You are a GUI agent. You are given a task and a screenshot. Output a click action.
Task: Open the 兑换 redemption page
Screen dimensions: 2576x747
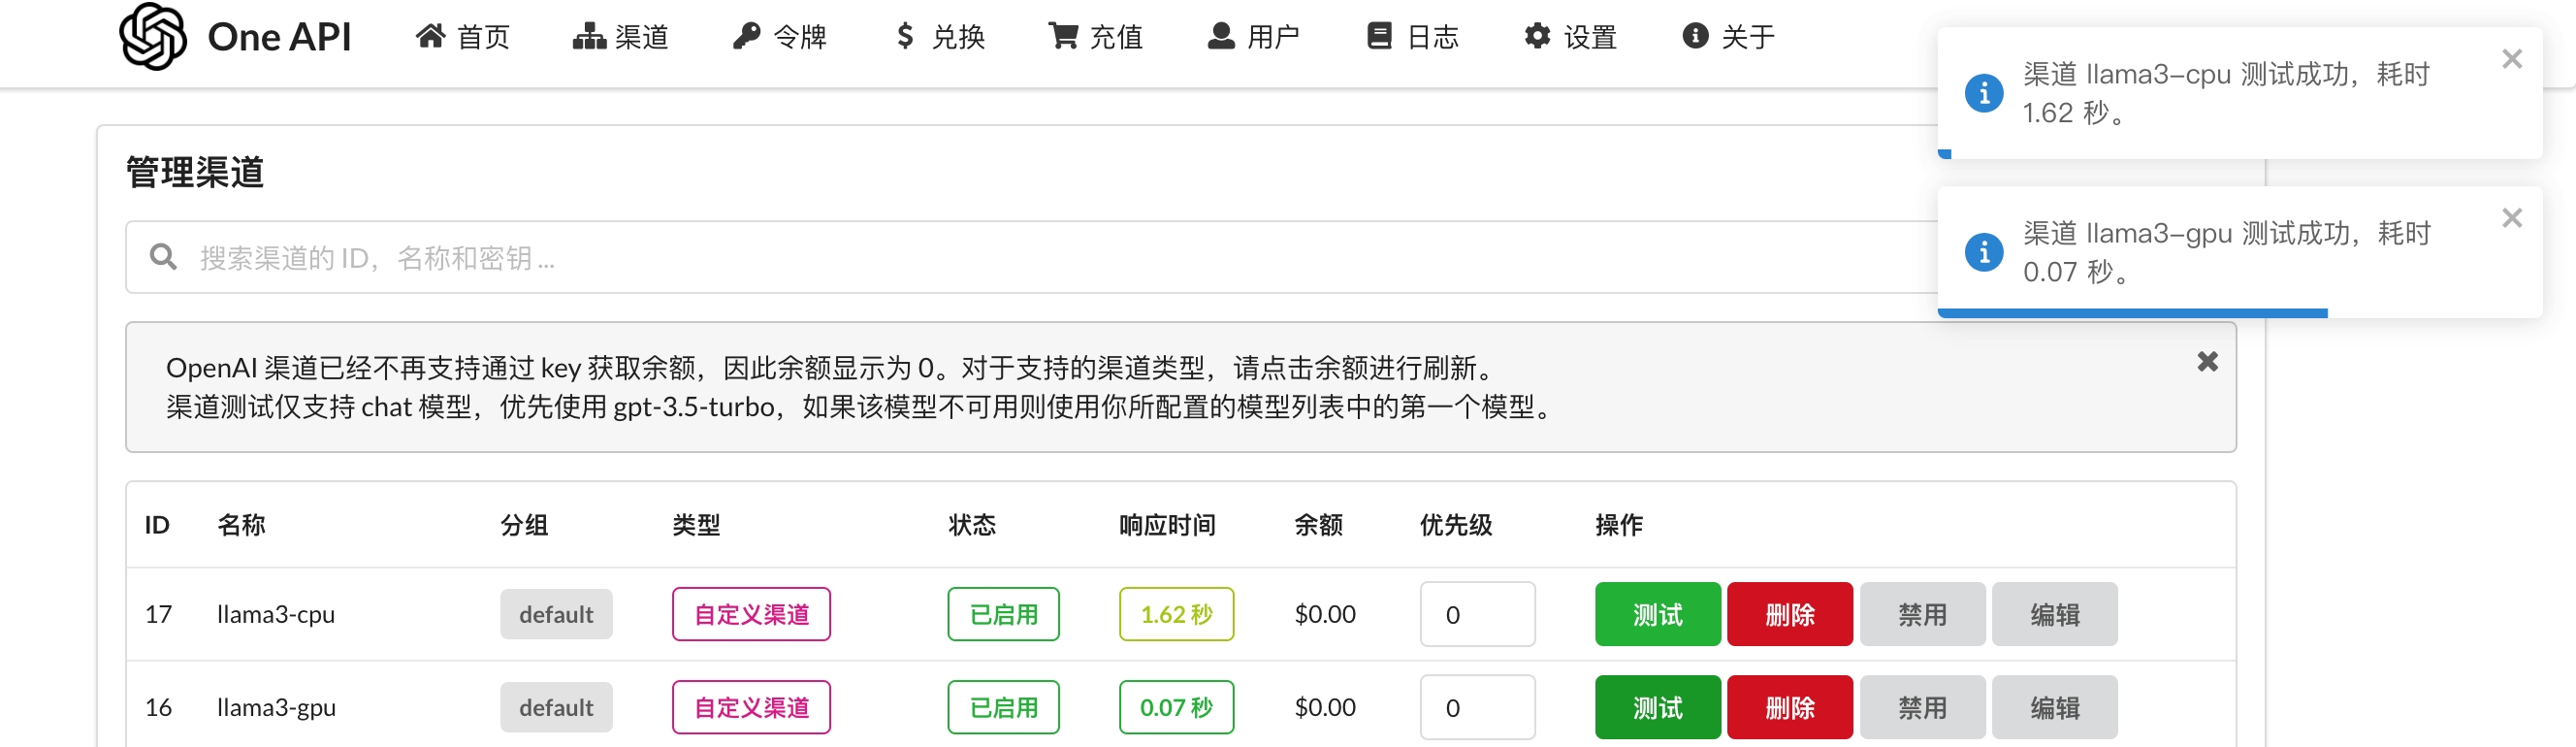pos(940,37)
